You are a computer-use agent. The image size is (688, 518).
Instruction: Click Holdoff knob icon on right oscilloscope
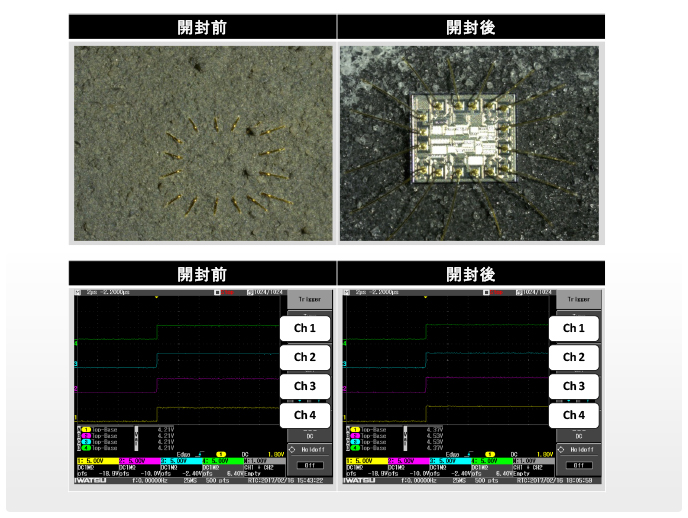561,450
